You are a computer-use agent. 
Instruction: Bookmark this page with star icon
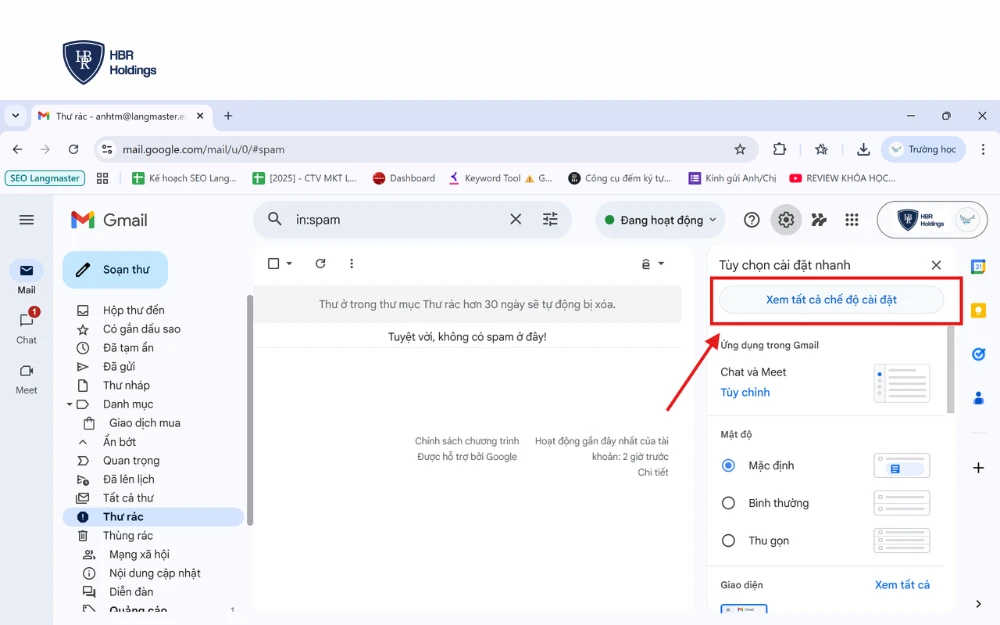[x=740, y=149]
